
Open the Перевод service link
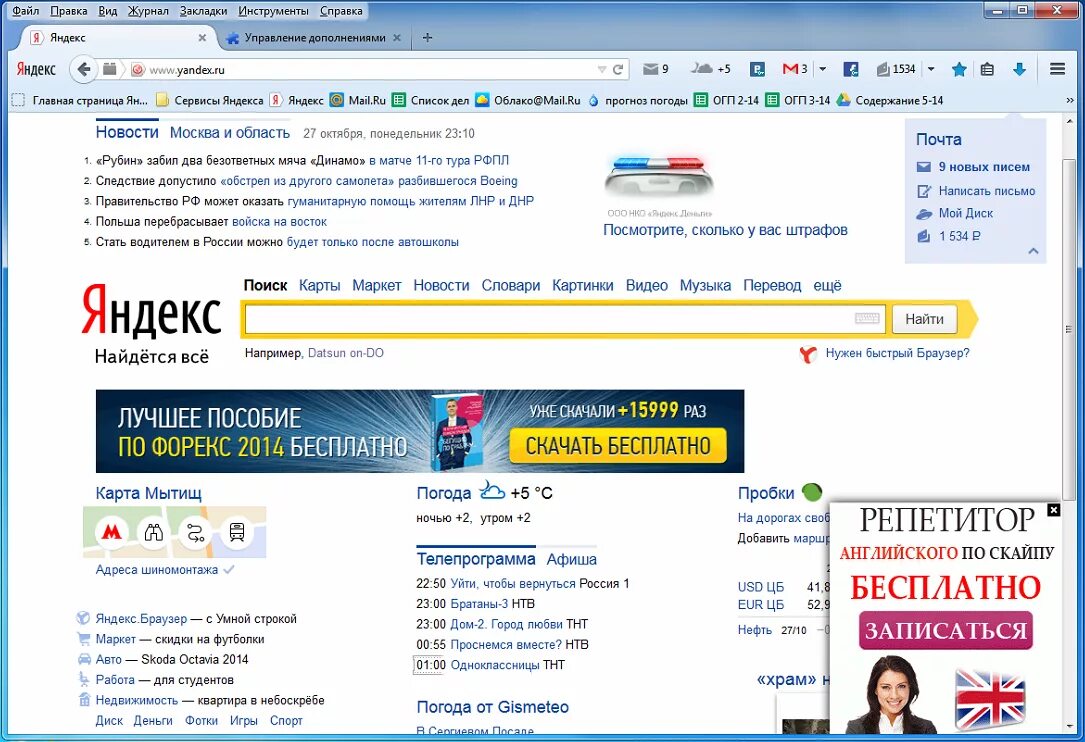click(772, 285)
